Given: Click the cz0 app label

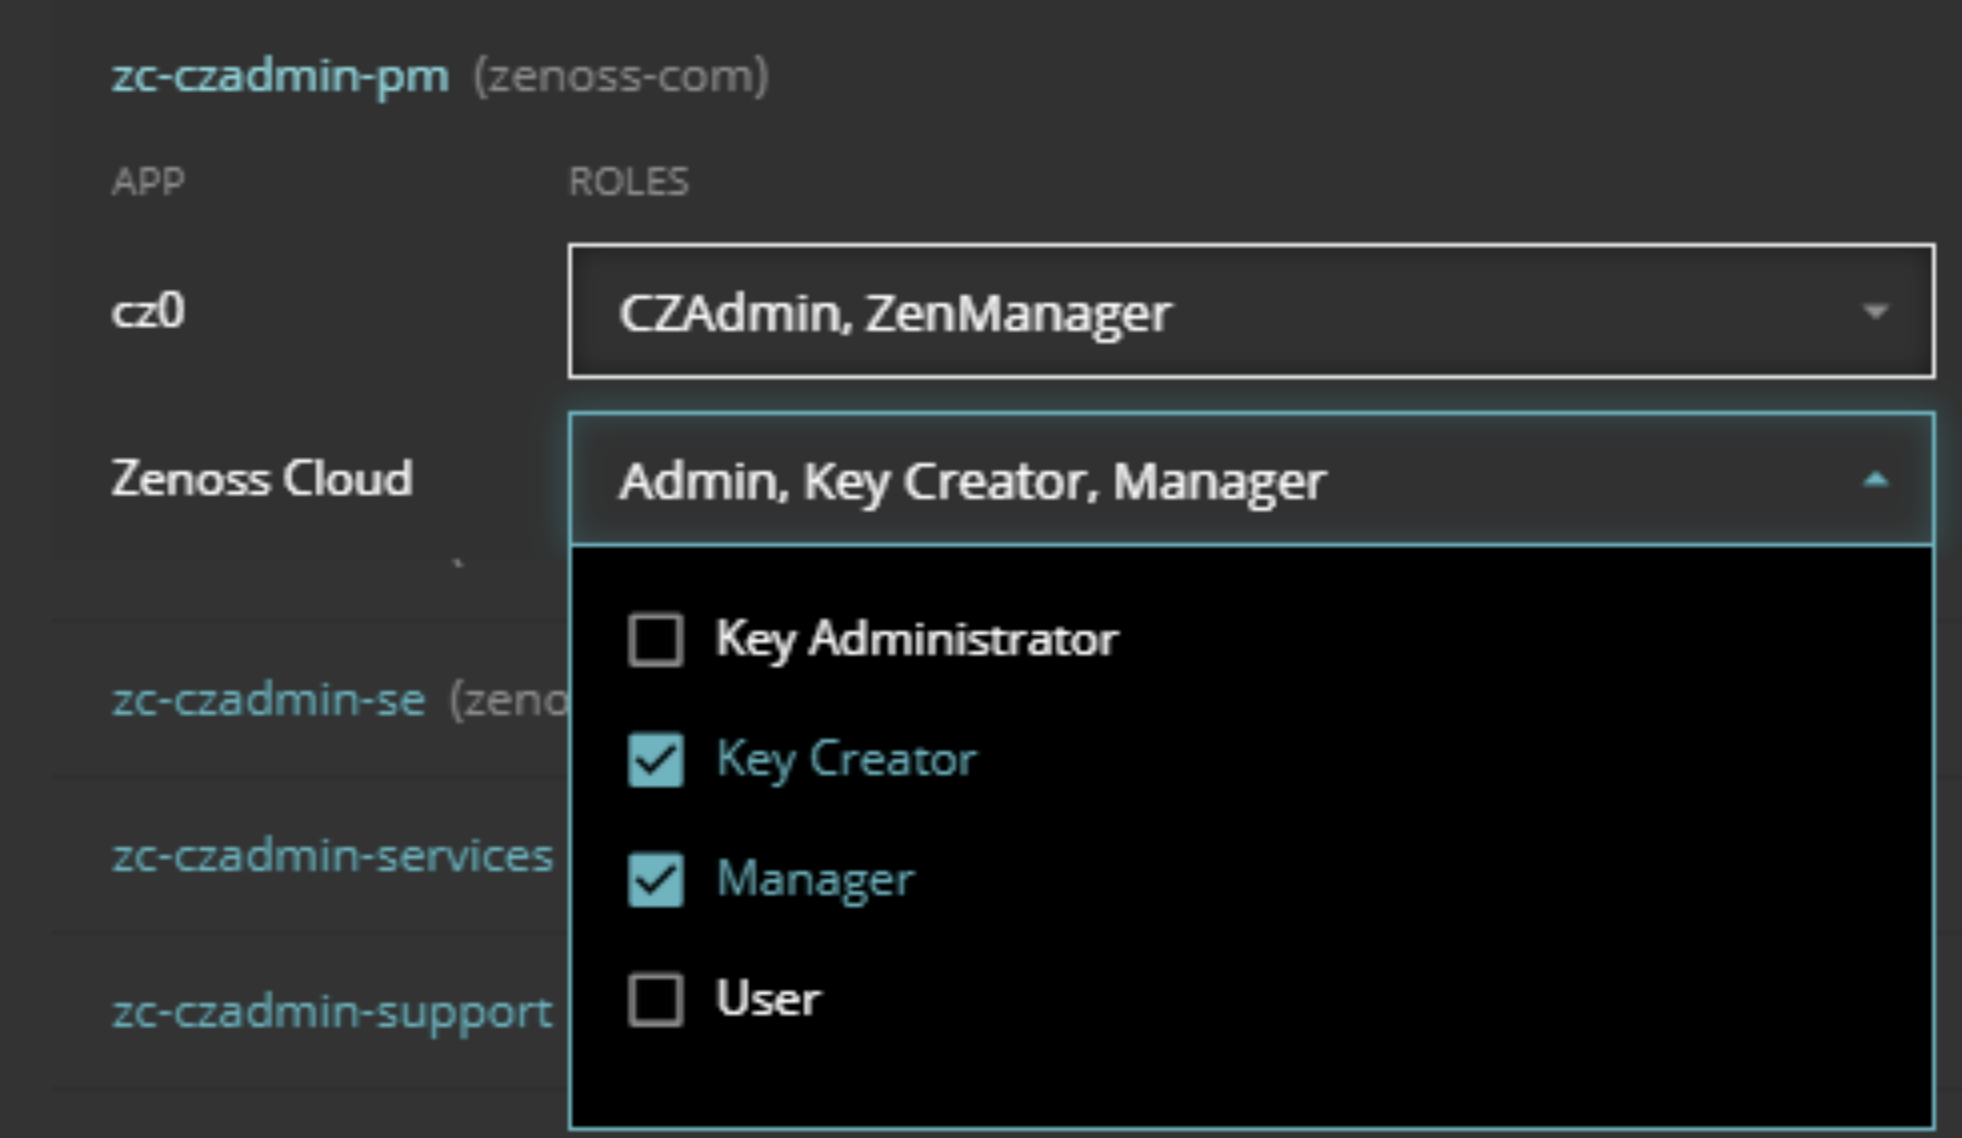Looking at the screenshot, I should [x=148, y=311].
